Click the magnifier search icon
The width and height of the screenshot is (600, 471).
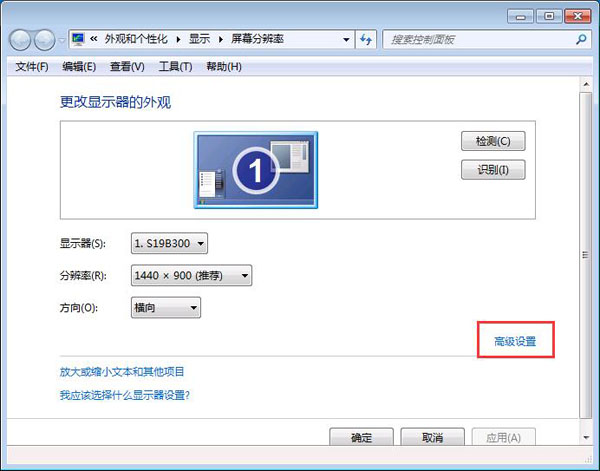(581, 39)
